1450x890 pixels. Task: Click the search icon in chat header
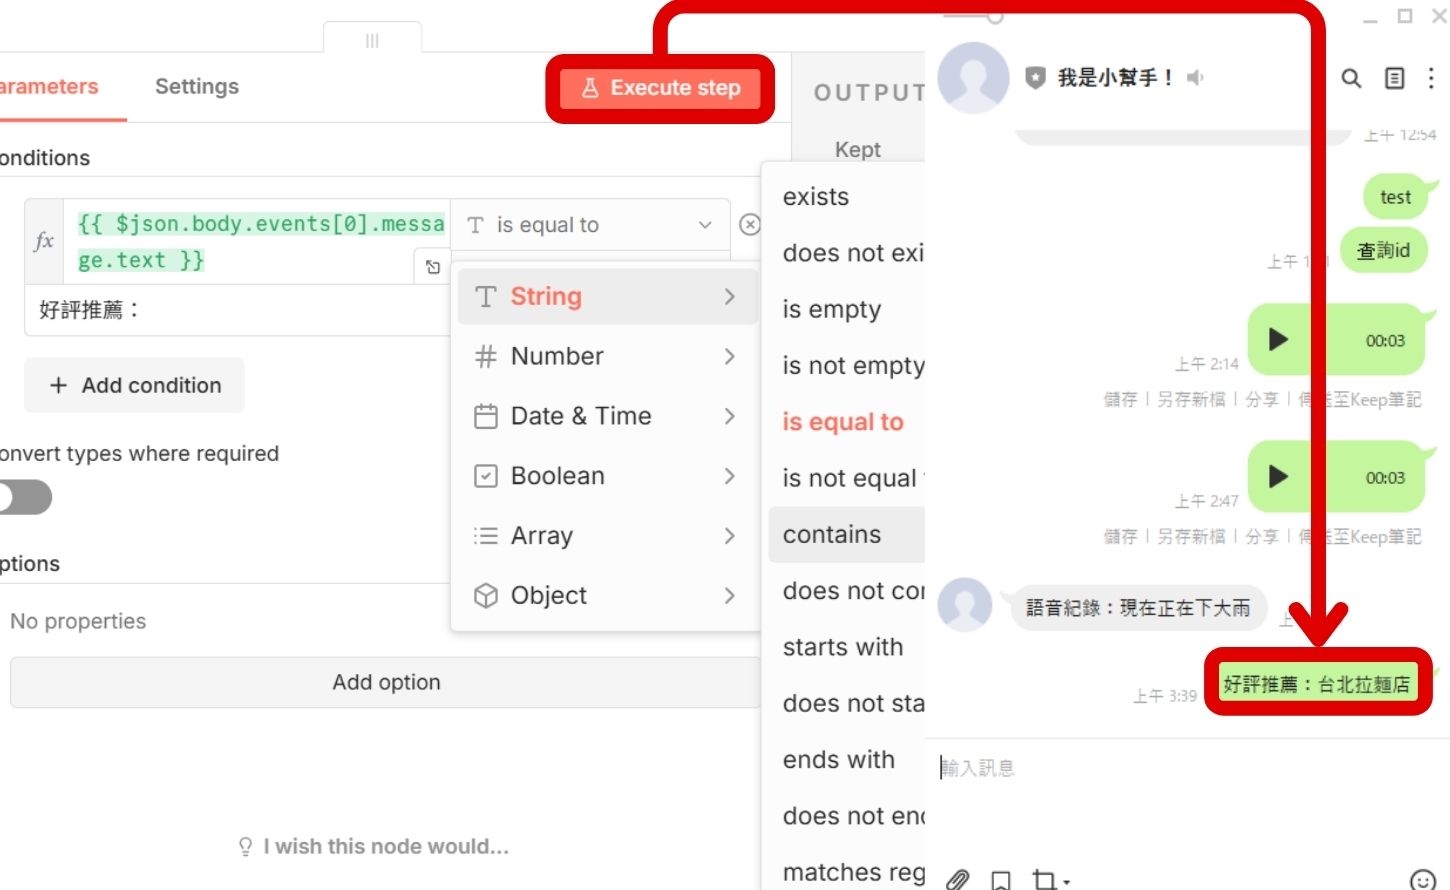[1351, 78]
